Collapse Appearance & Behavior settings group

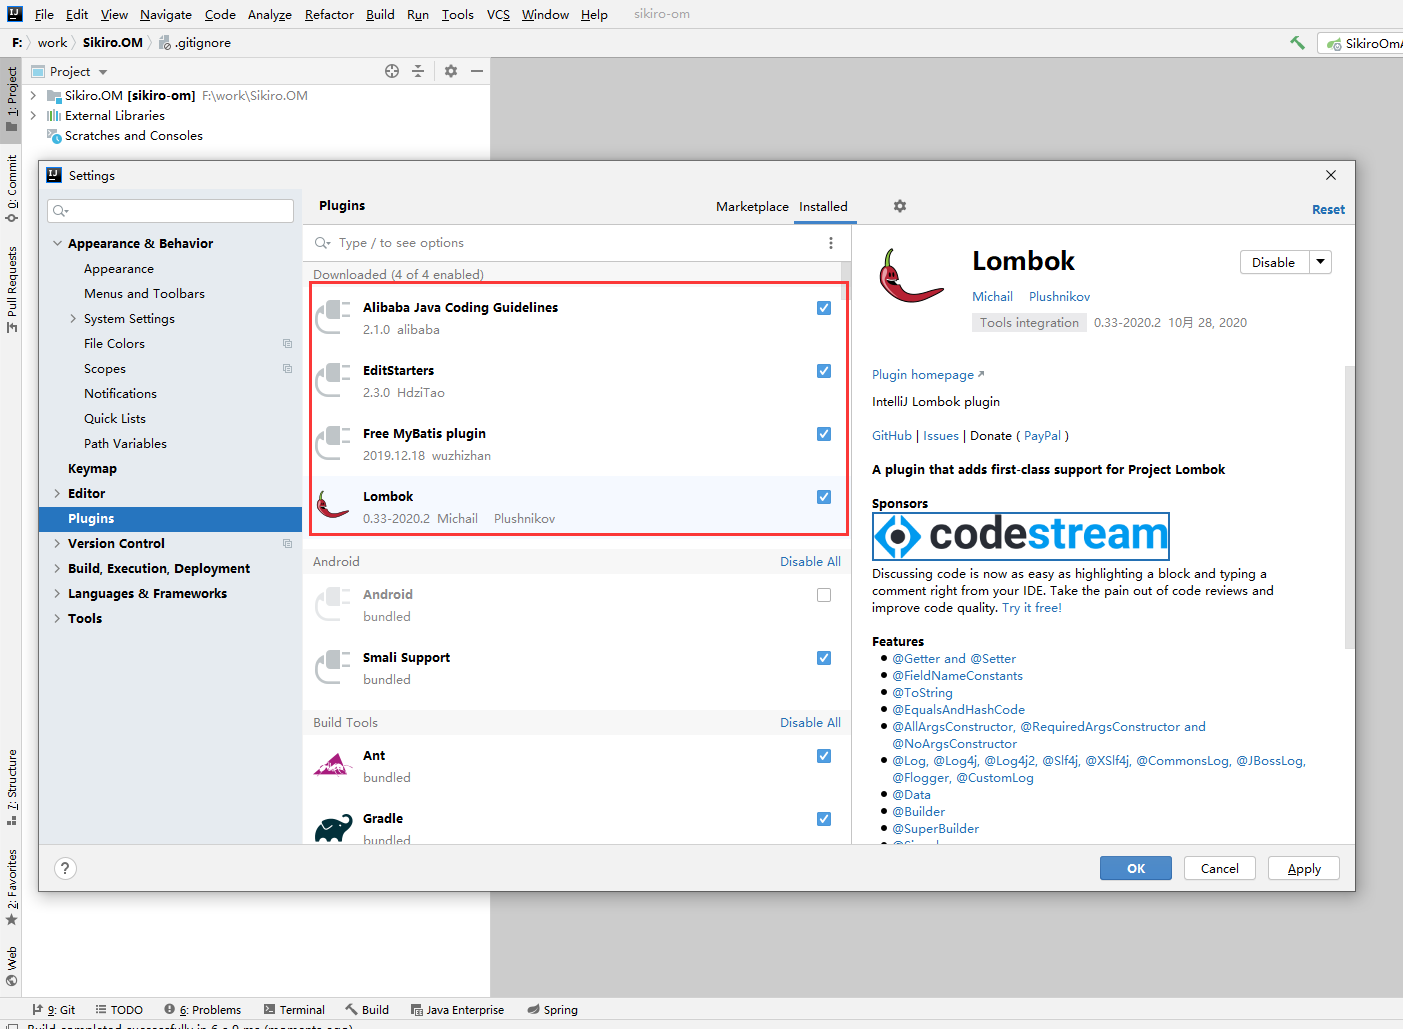(x=57, y=243)
